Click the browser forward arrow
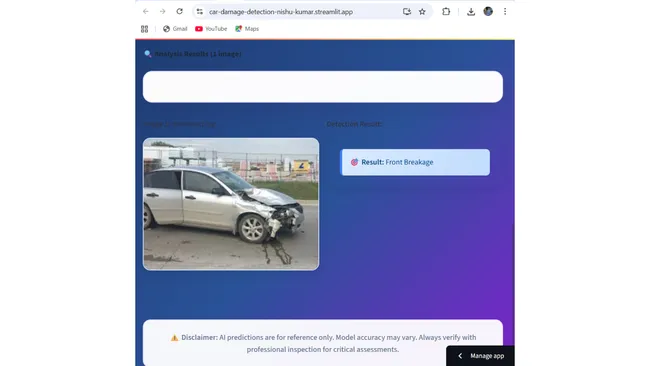The width and height of the screenshot is (650, 366). tap(162, 12)
